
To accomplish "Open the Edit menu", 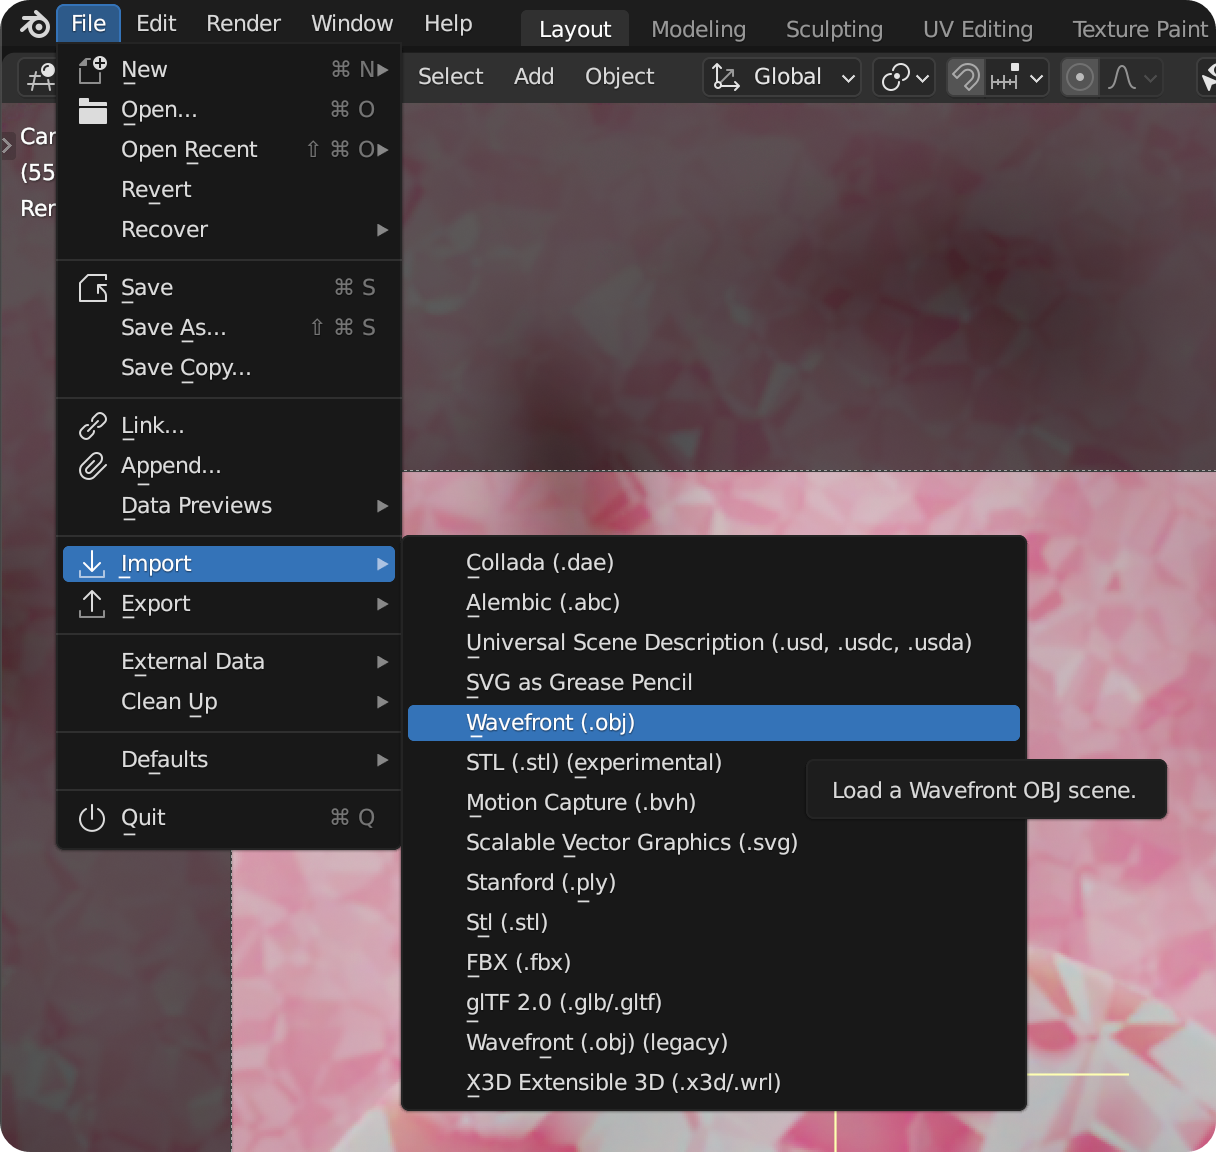I will point(156,23).
